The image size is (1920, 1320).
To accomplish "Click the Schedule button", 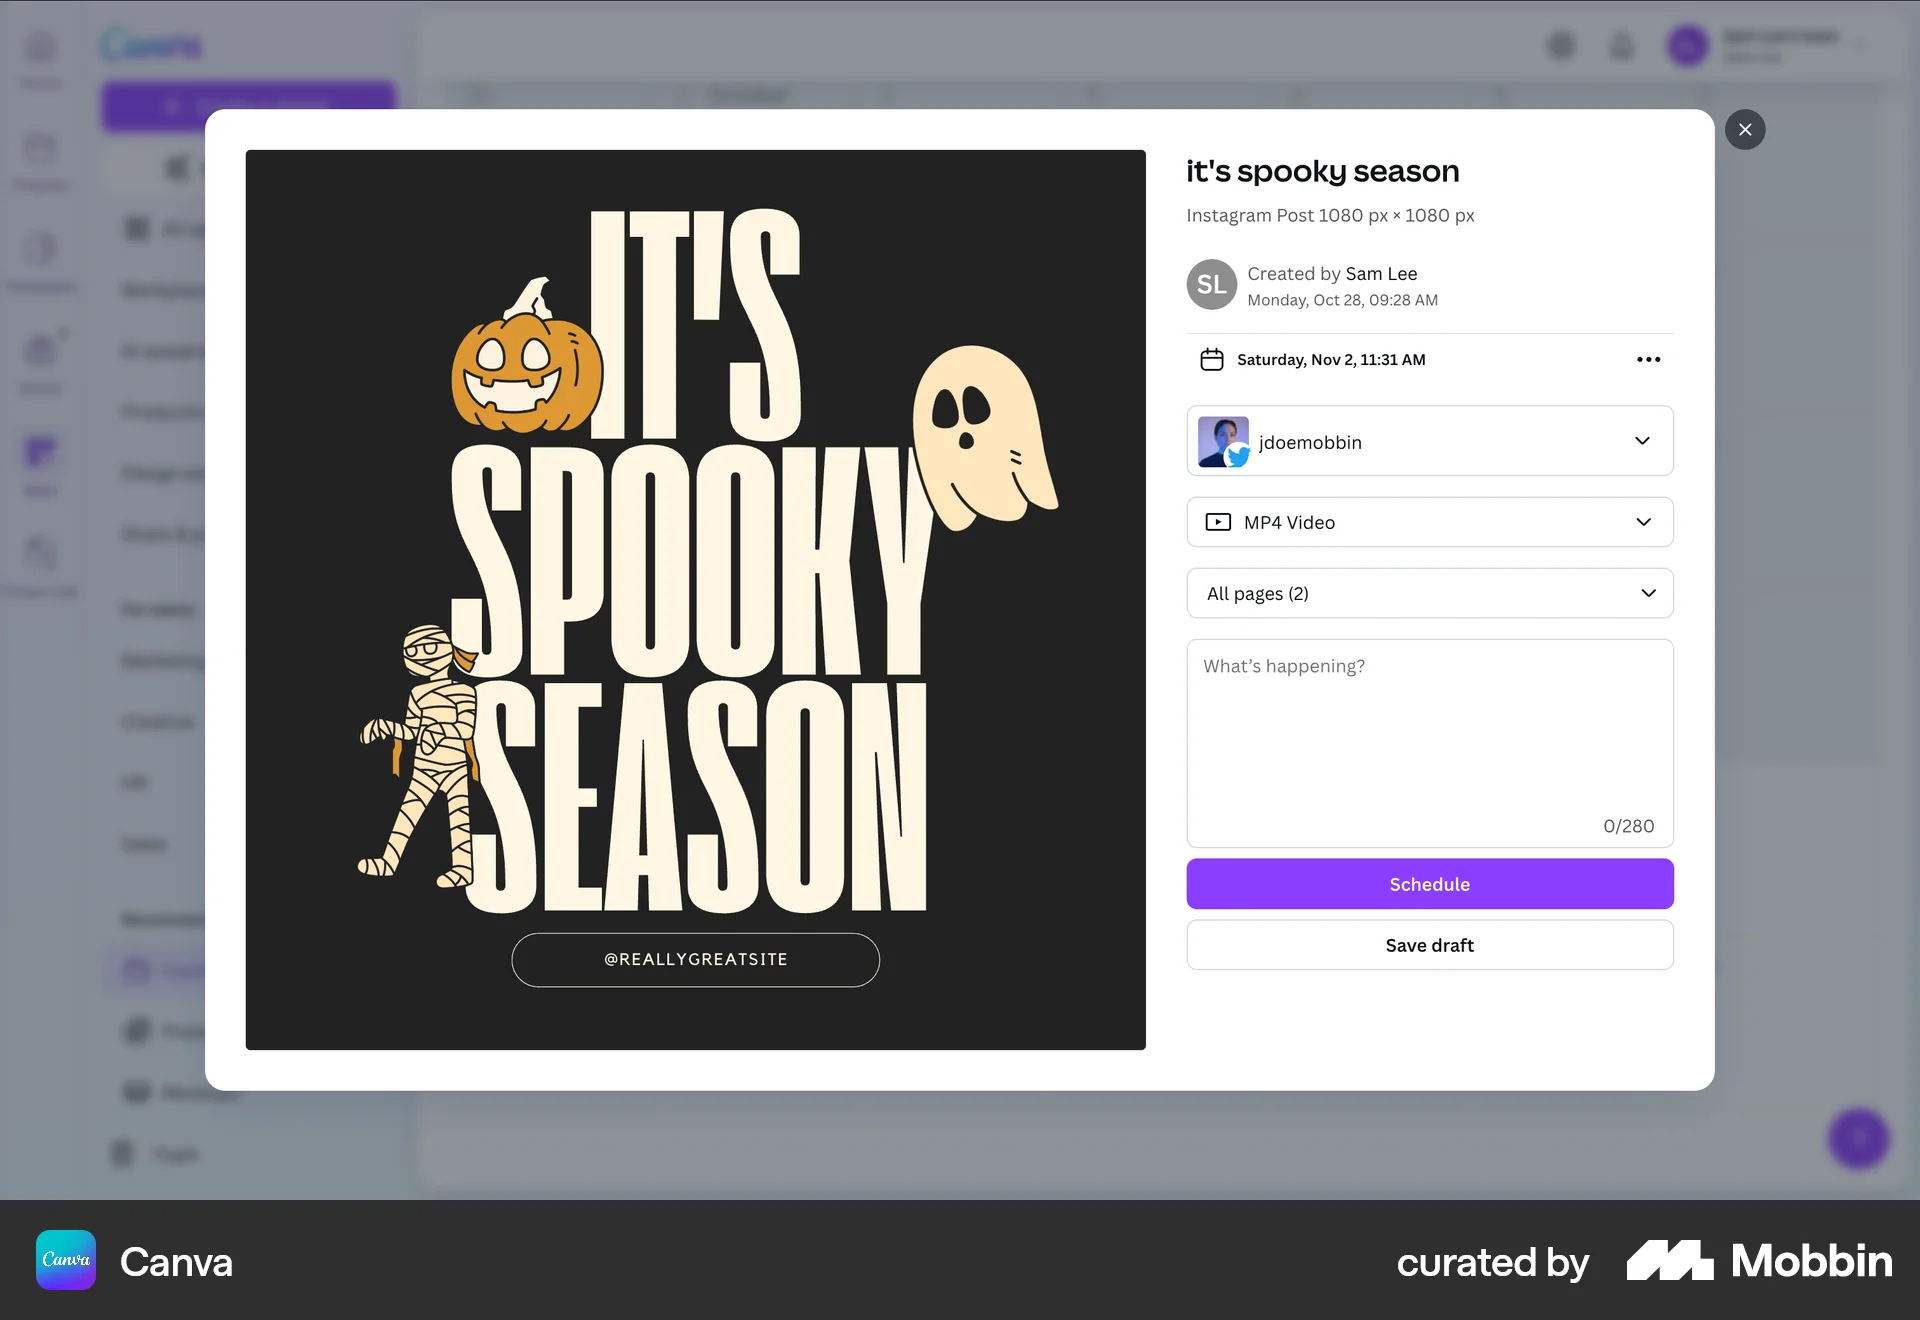I will (x=1429, y=883).
